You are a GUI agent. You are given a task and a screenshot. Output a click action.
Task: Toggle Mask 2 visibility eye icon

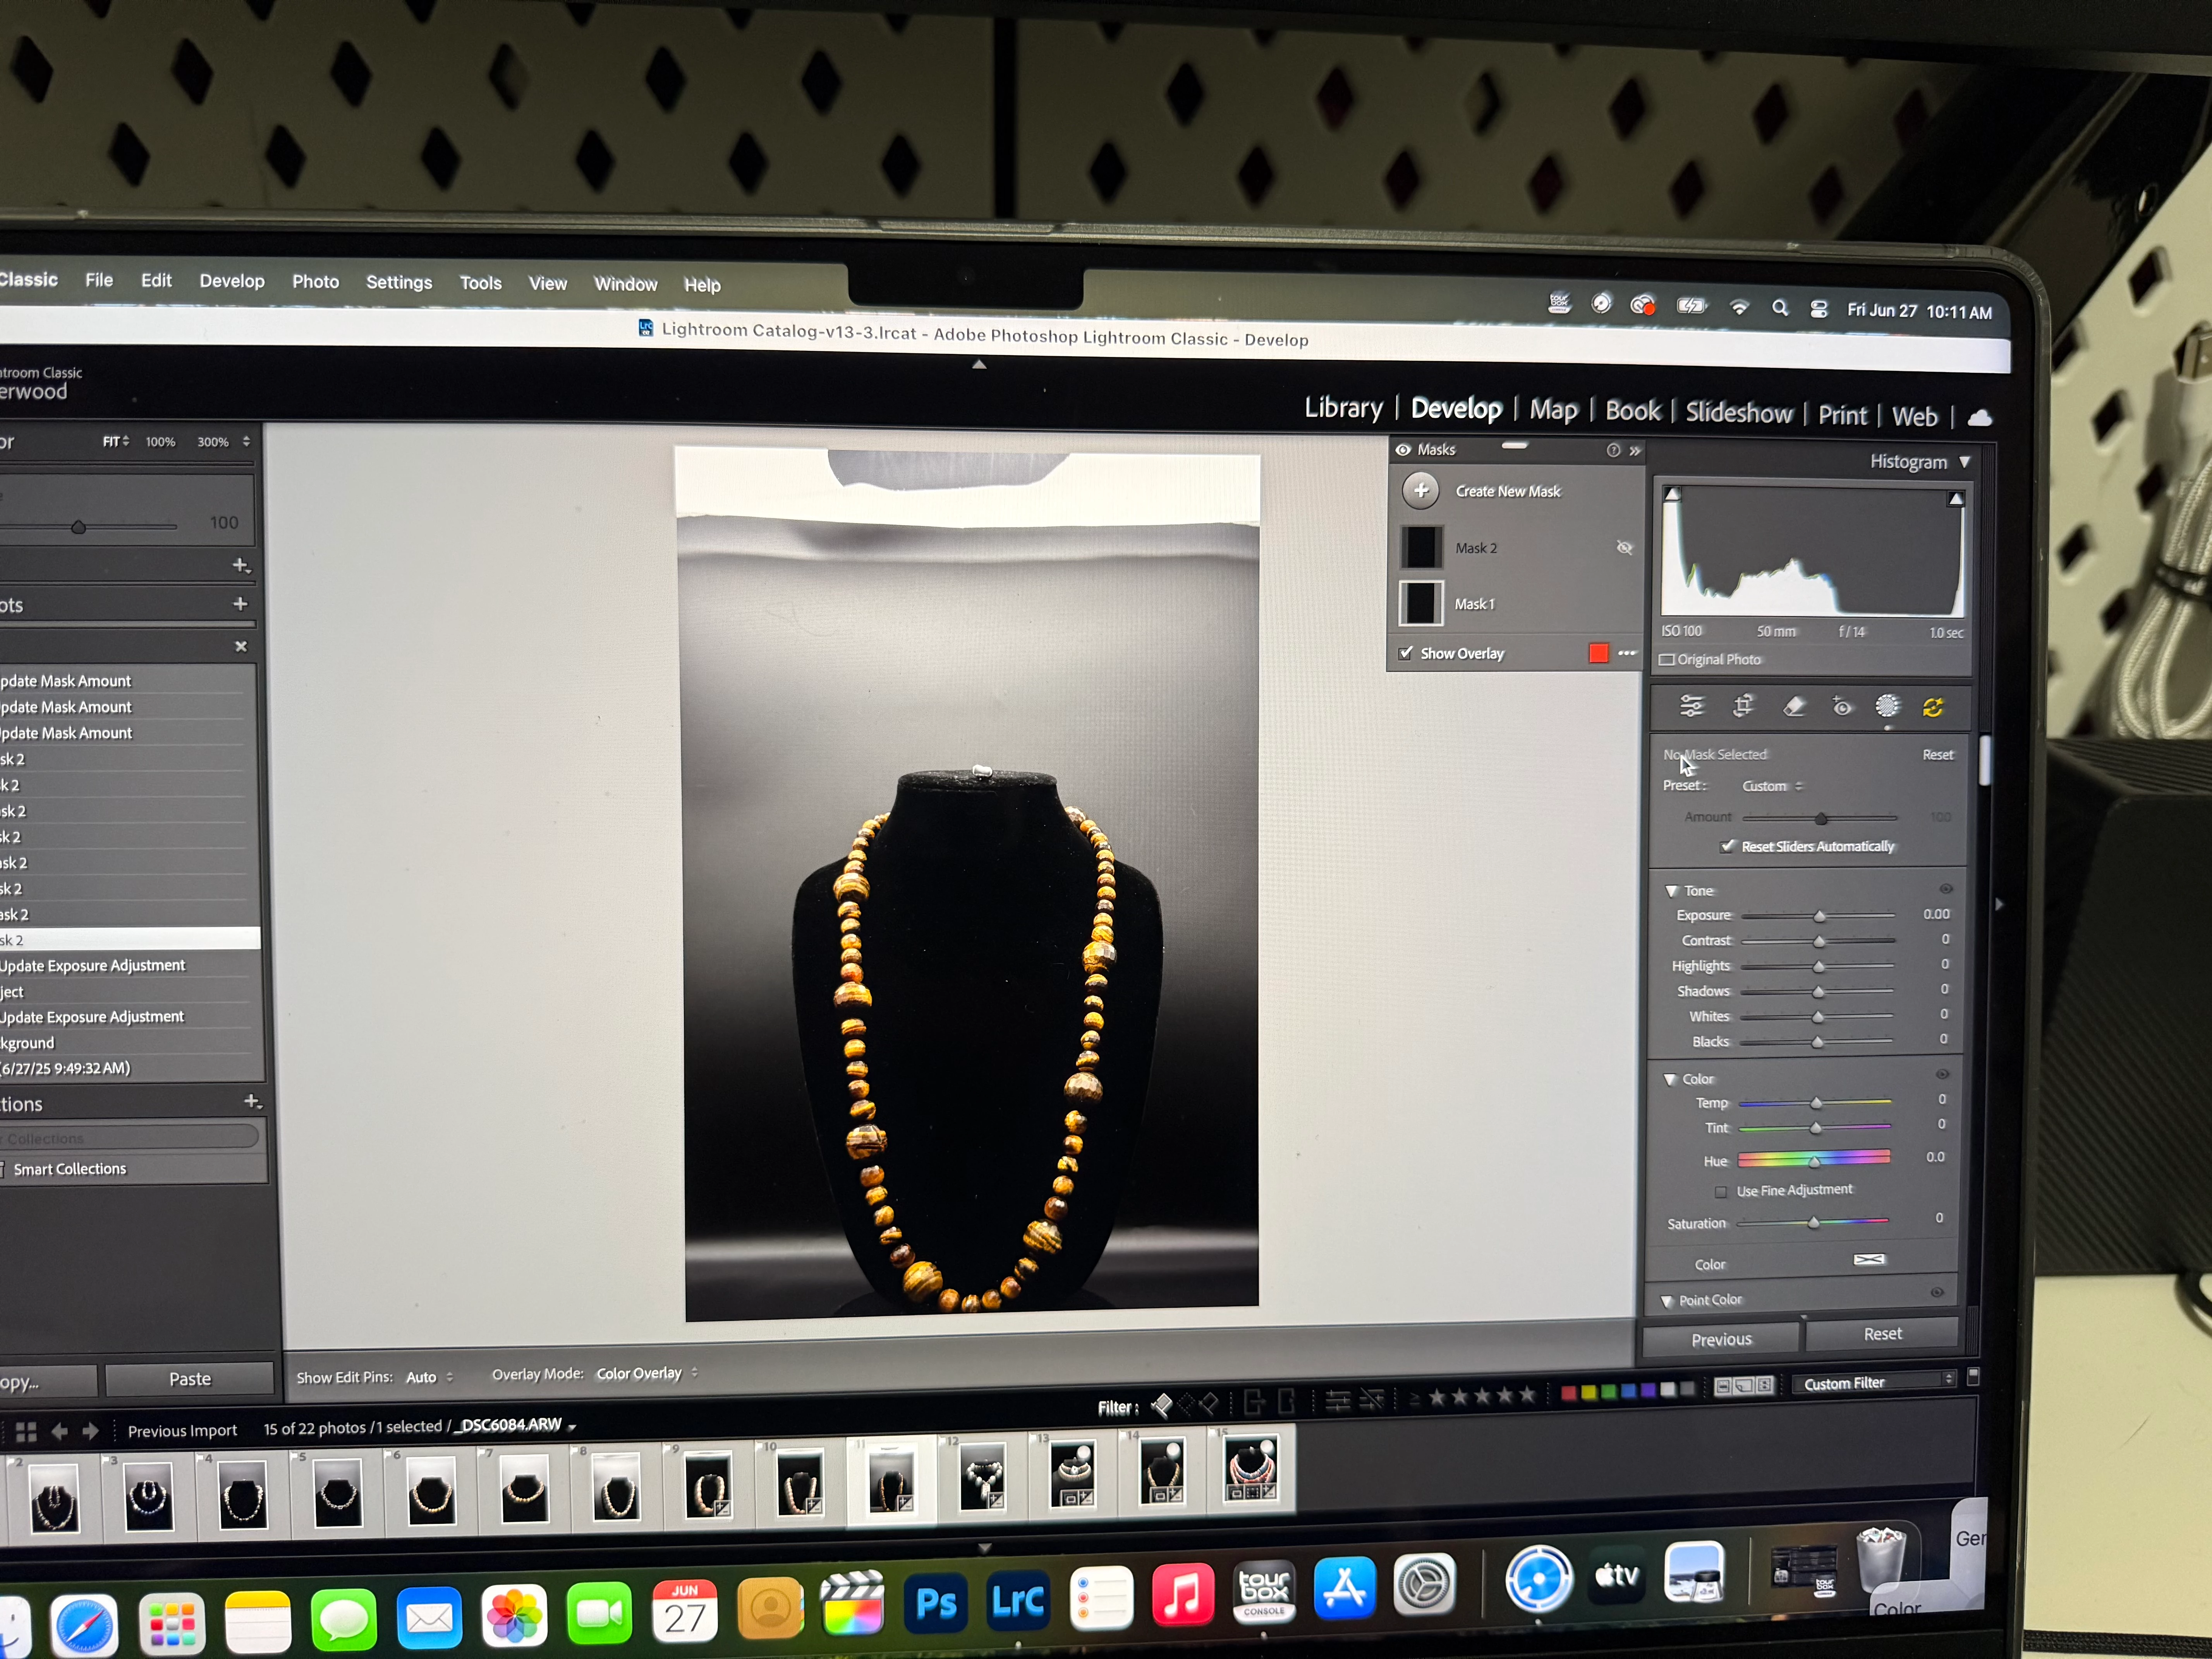coord(1624,547)
